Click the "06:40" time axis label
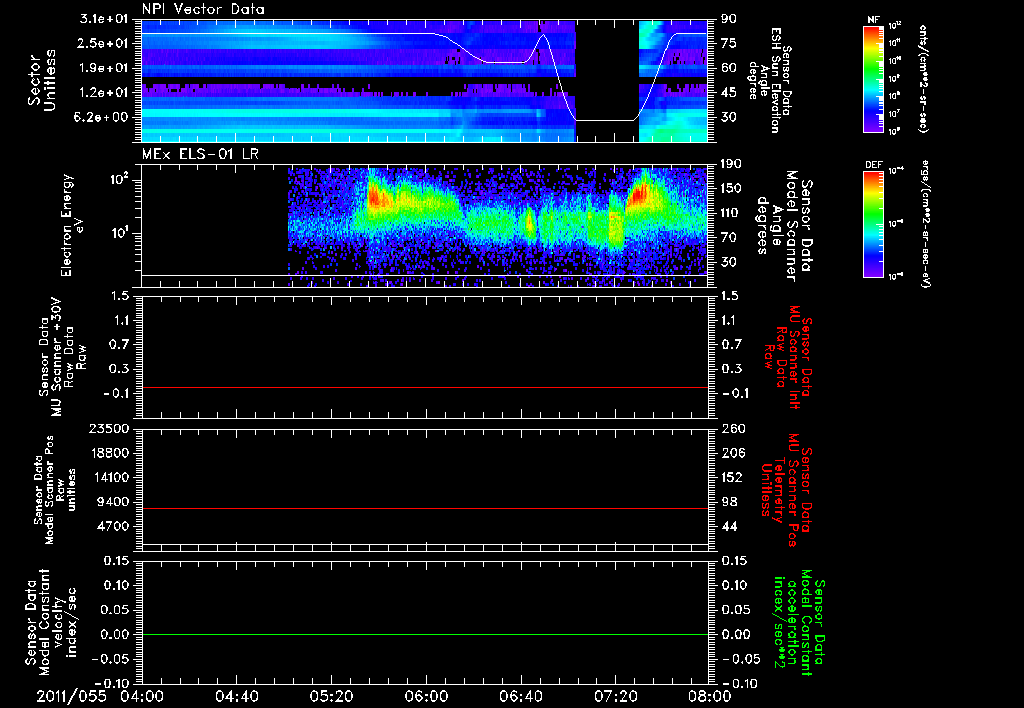The image size is (1024, 708). coord(520,696)
